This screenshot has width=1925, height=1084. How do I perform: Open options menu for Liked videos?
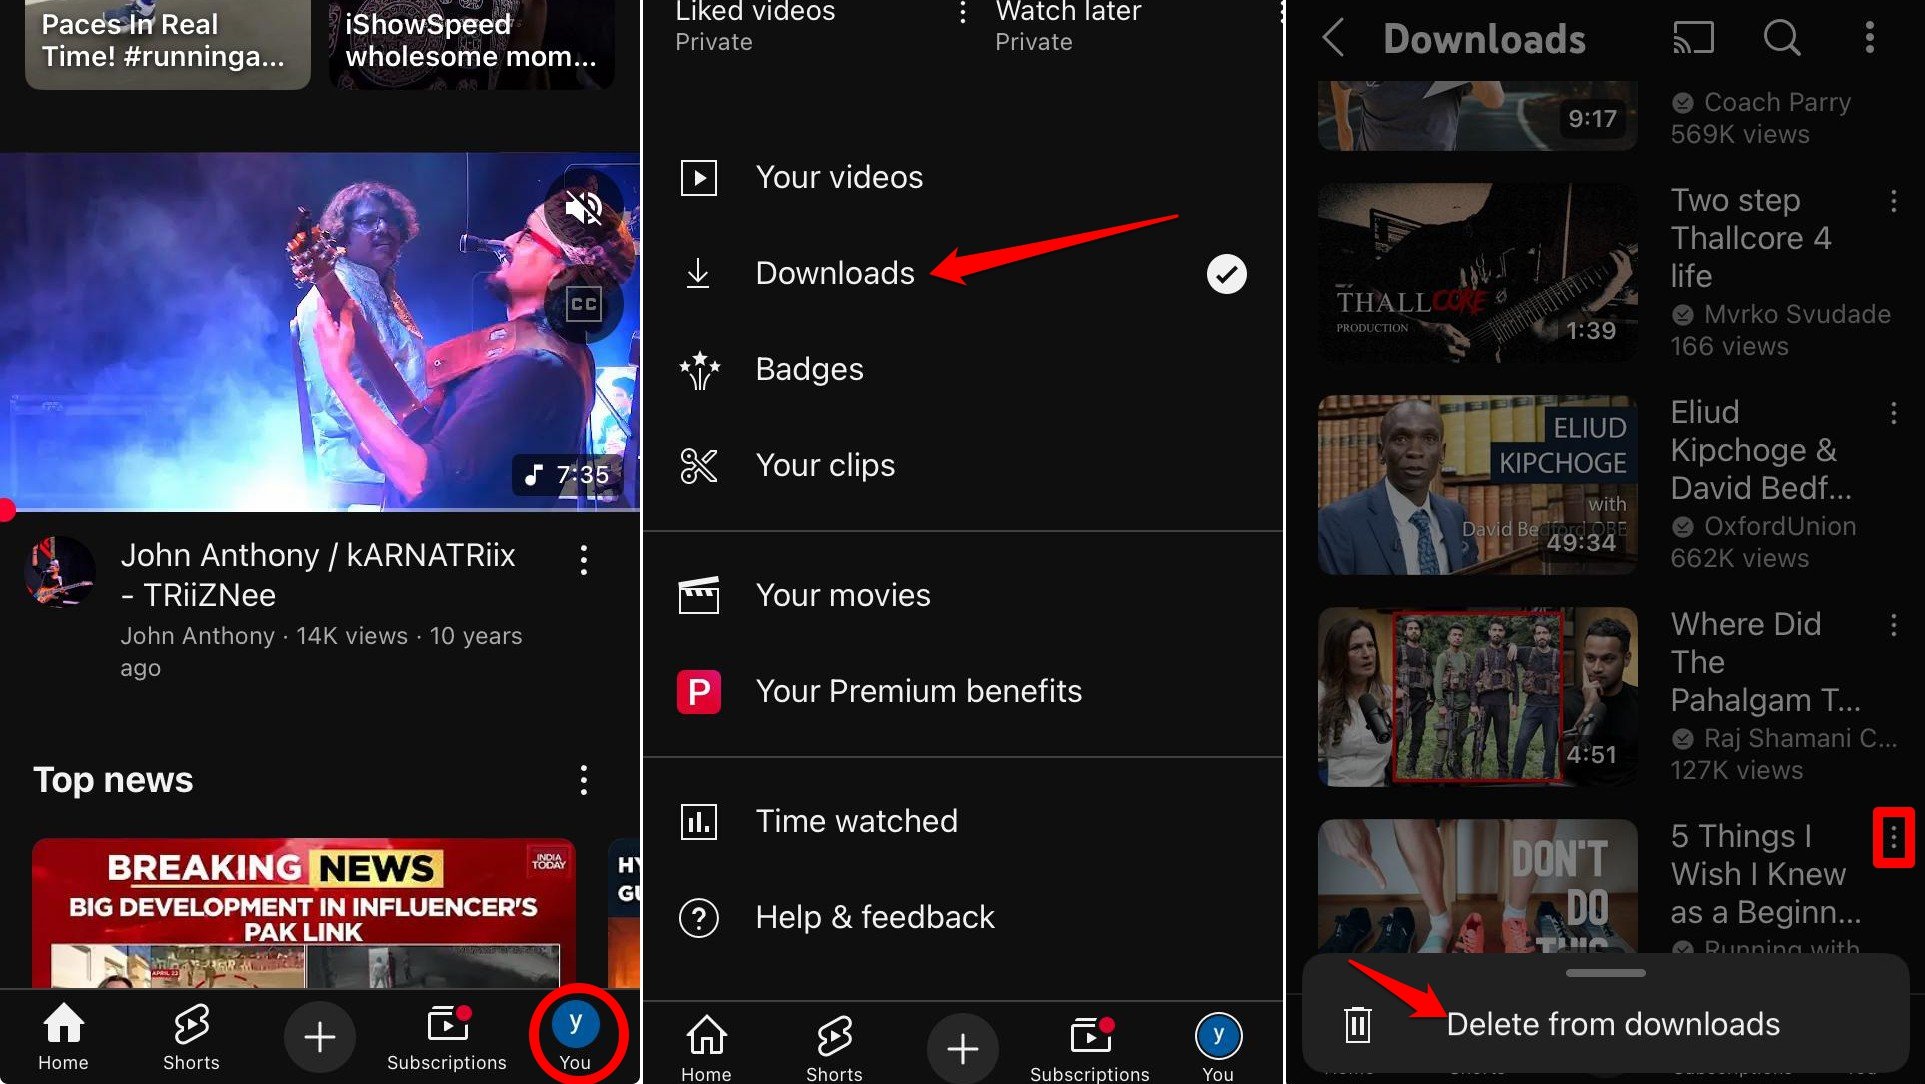coord(962,12)
